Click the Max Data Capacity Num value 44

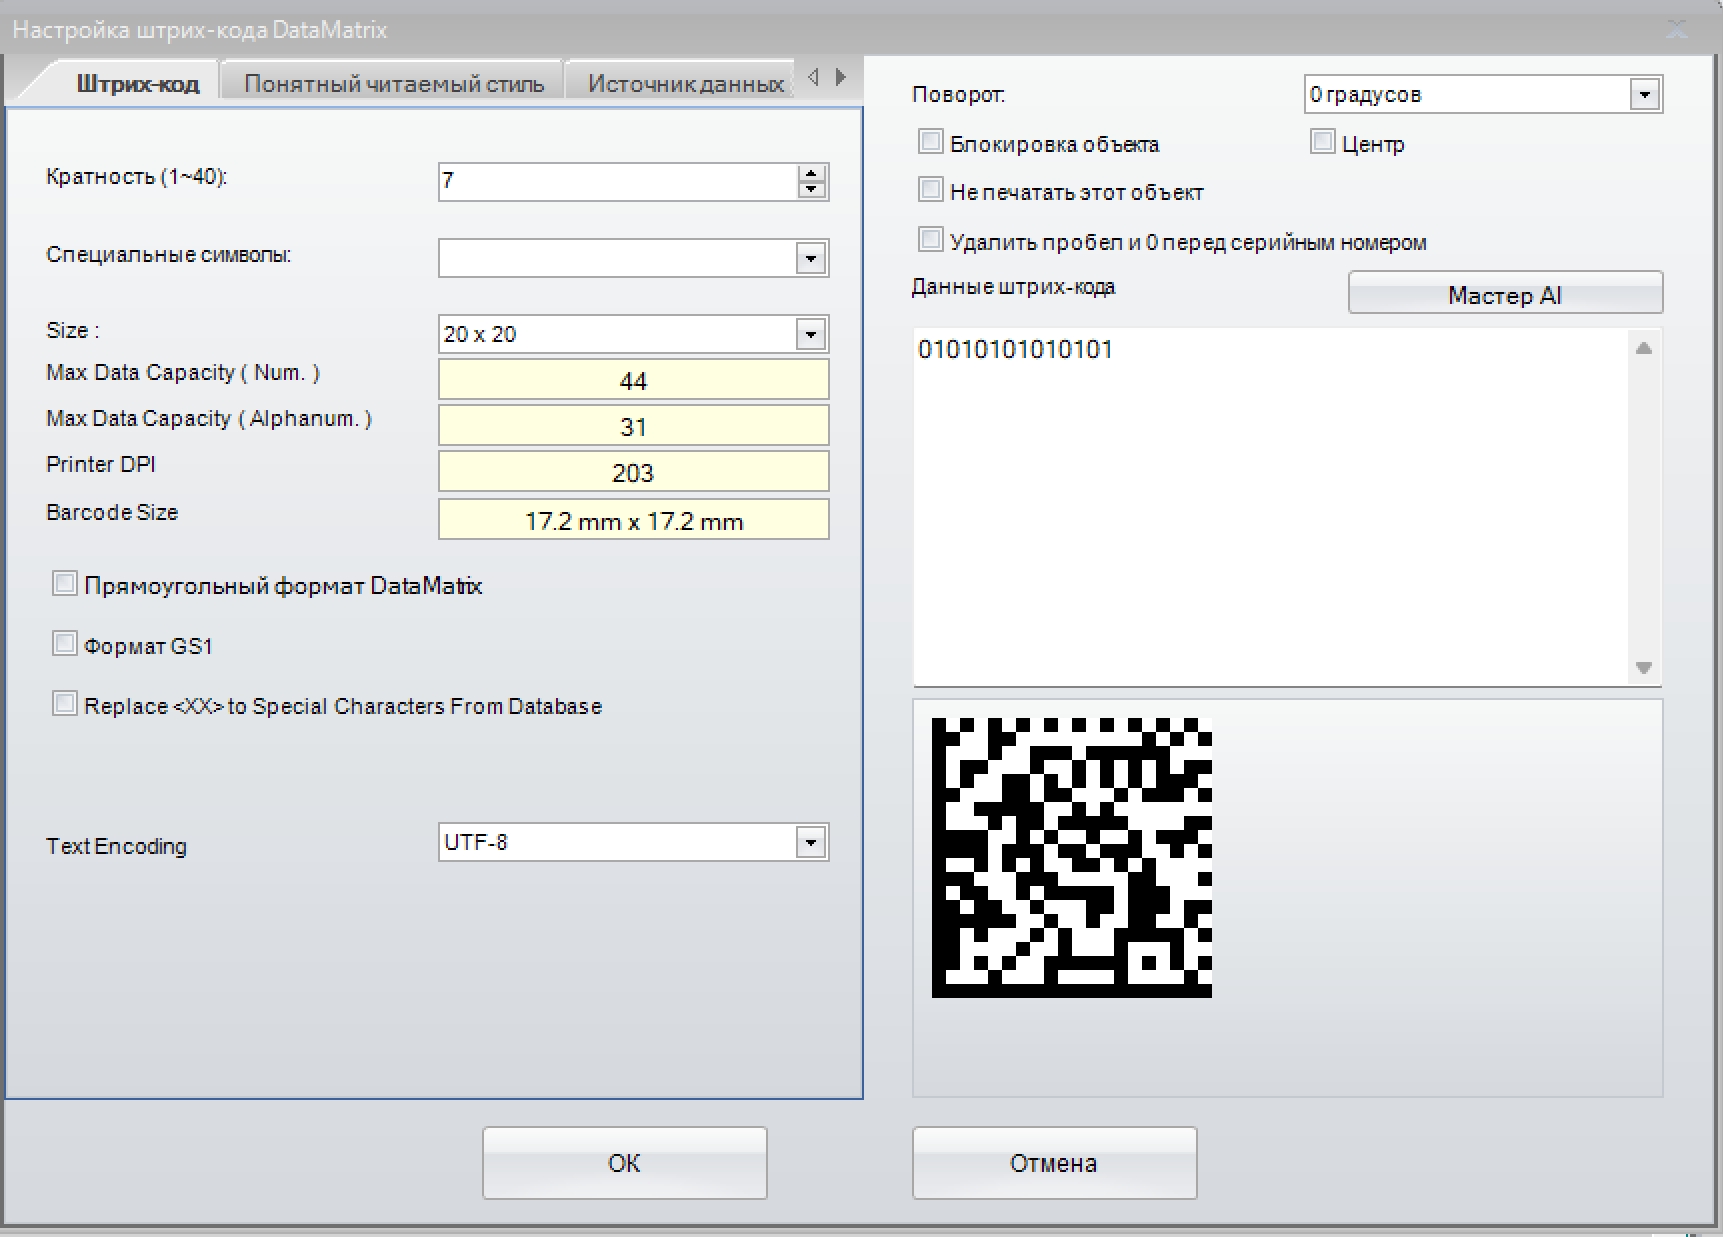(x=633, y=380)
